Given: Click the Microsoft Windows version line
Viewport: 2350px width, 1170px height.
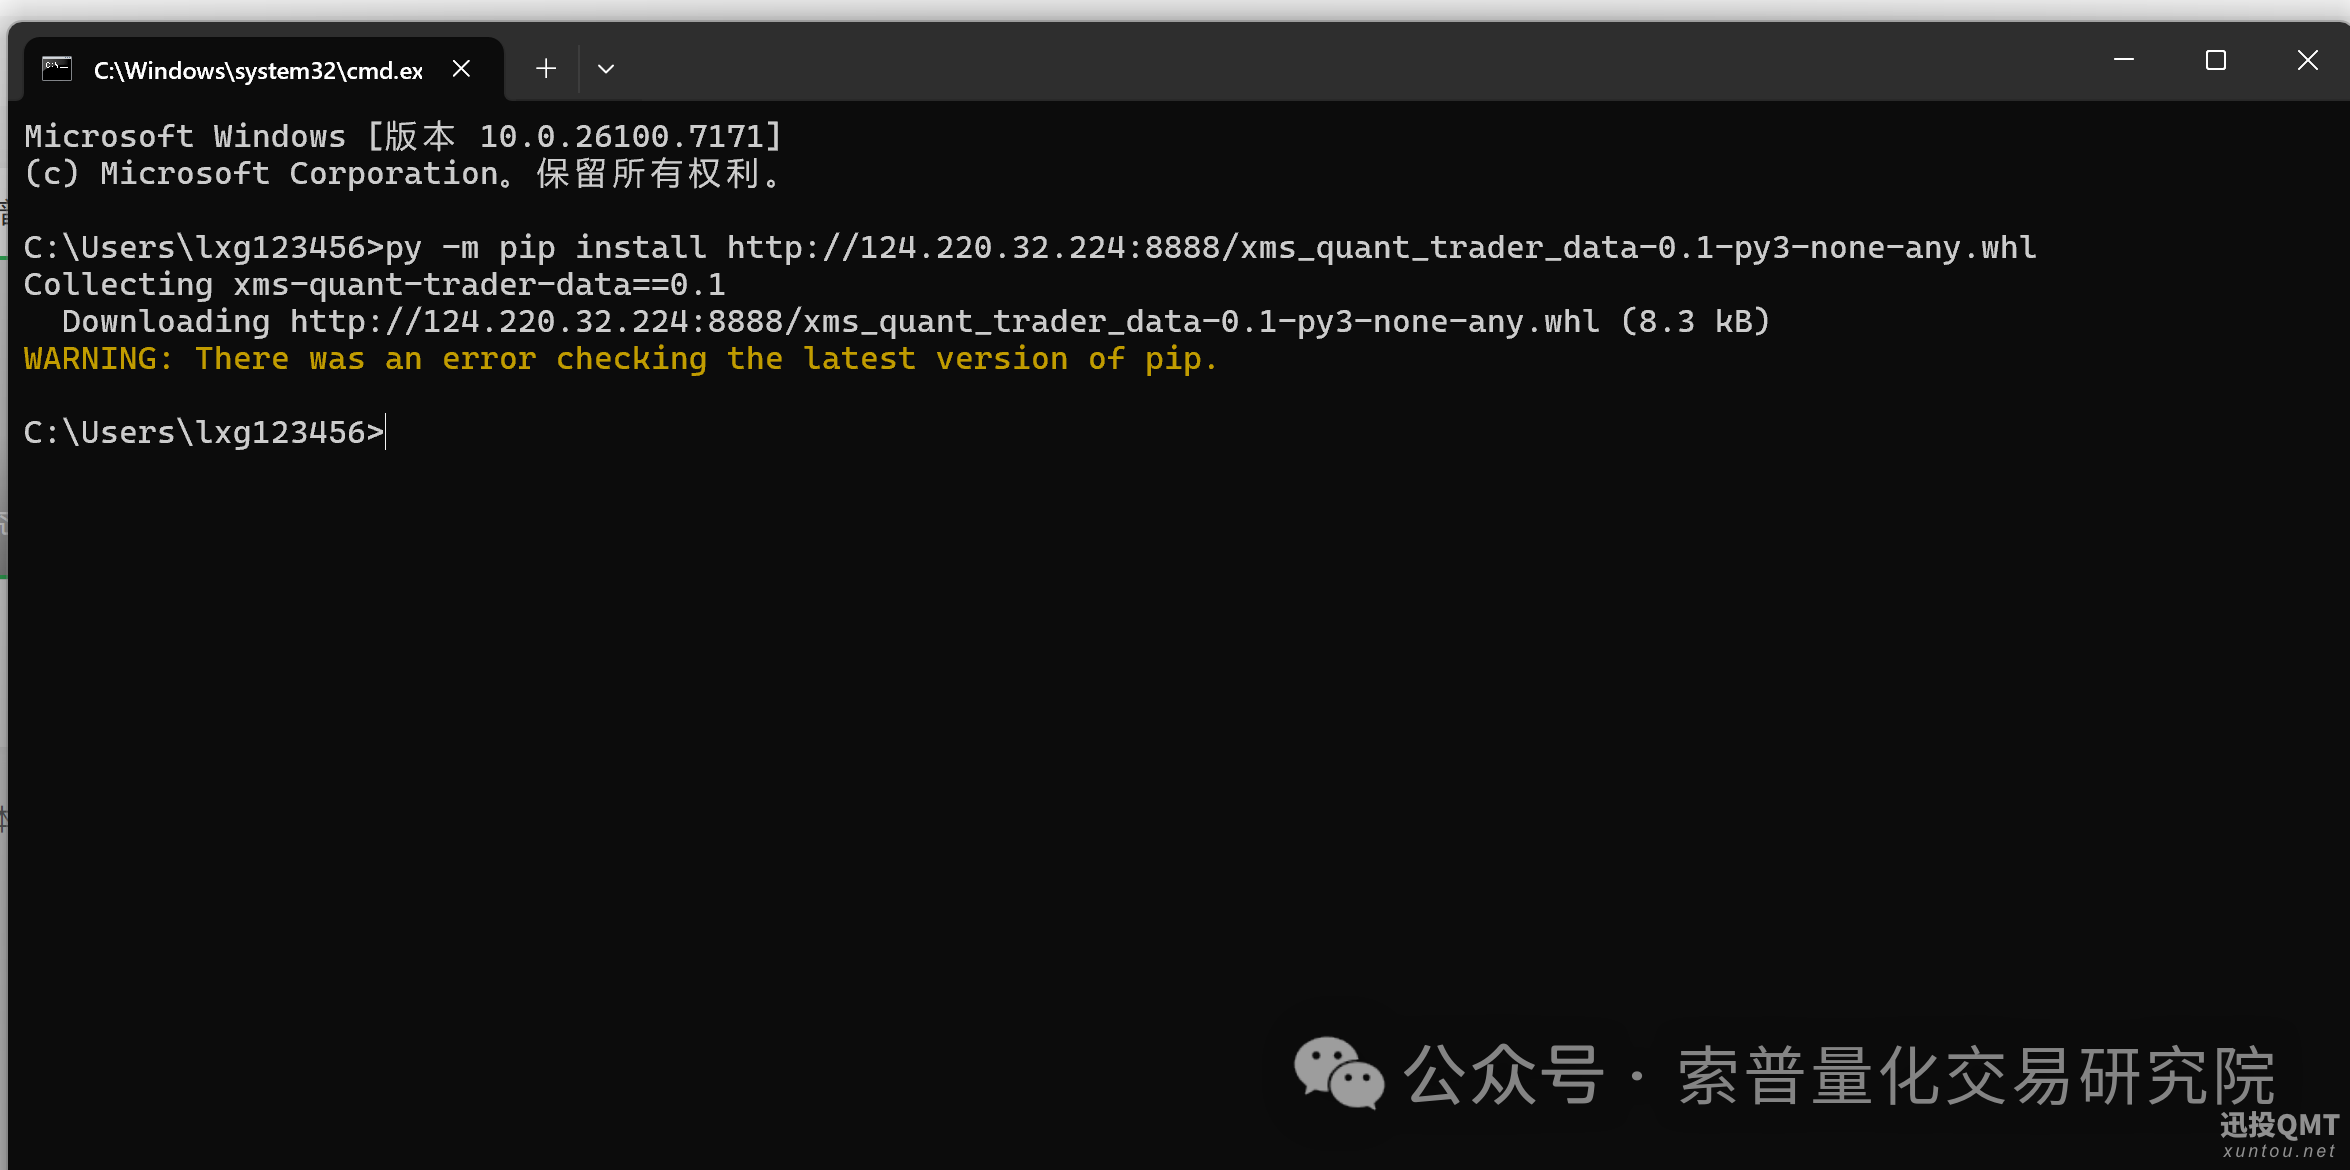Looking at the screenshot, I should [402, 137].
